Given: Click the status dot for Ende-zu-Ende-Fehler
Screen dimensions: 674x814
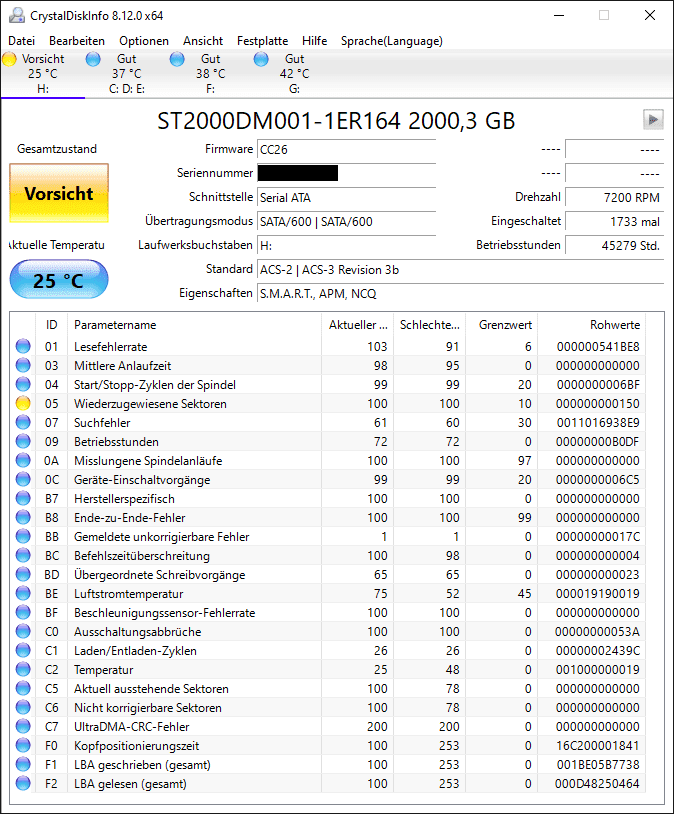Looking at the screenshot, I should pos(23,518).
